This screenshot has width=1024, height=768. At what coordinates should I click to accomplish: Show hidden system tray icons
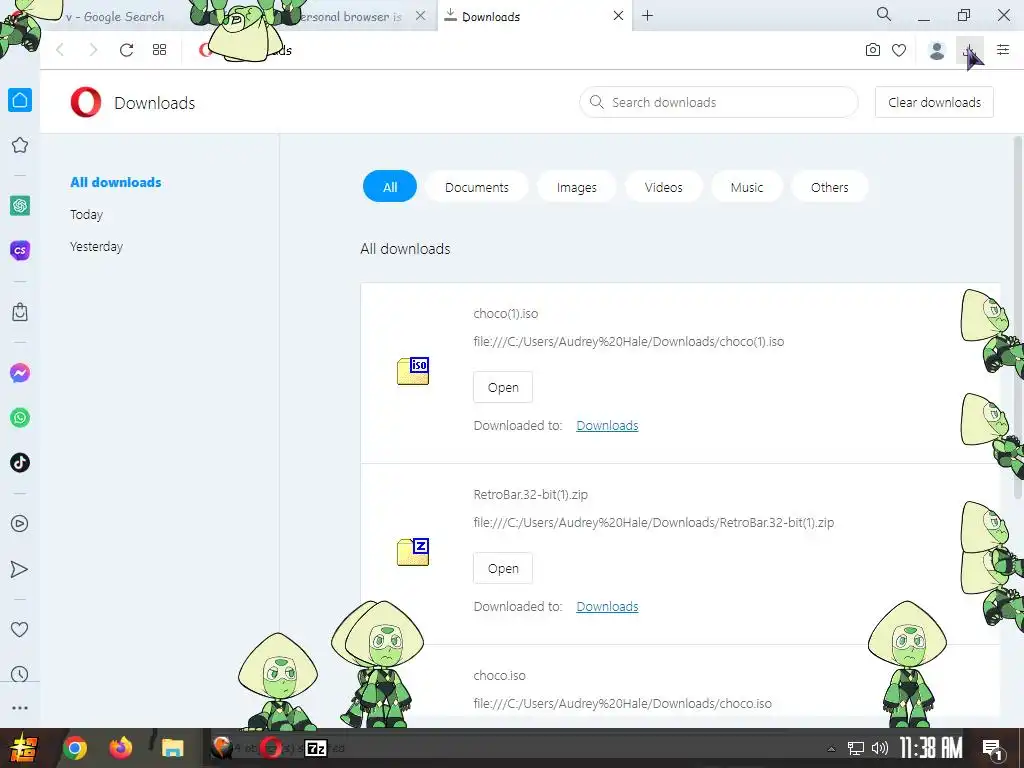pyautogui.click(x=831, y=749)
